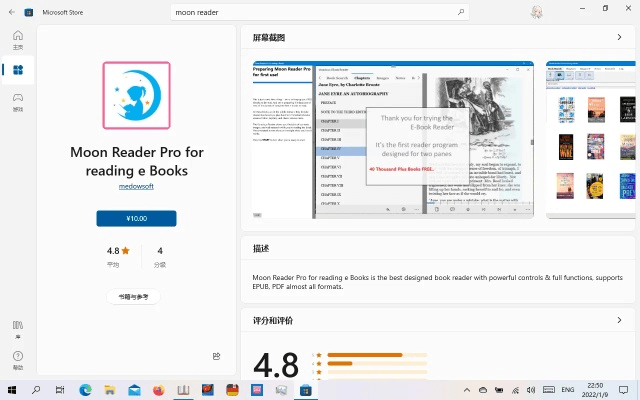
Task: Open Task View on the taskbar
Action: coord(60,390)
